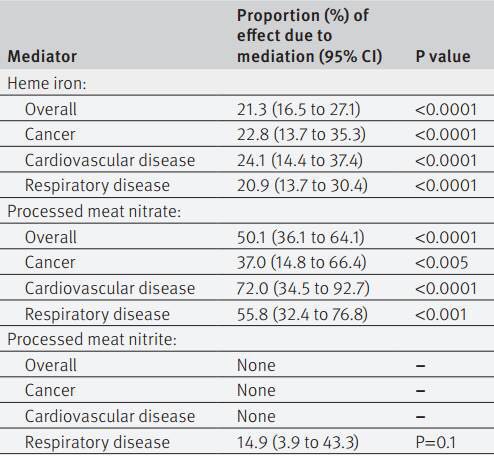Image resolution: width=494 pixels, height=458 pixels.
Task: Select the P=0.1 cell
Action: 436,442
